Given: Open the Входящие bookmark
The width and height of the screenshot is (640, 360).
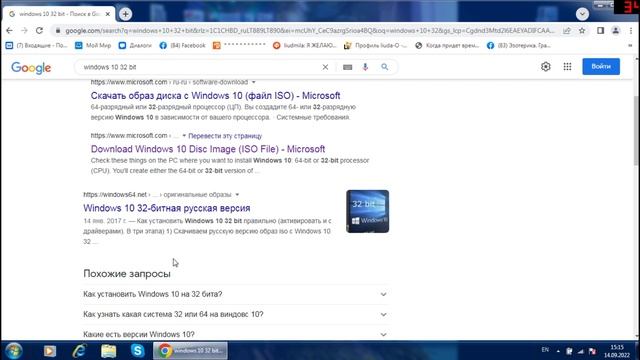Looking at the screenshot, I should point(36,45).
